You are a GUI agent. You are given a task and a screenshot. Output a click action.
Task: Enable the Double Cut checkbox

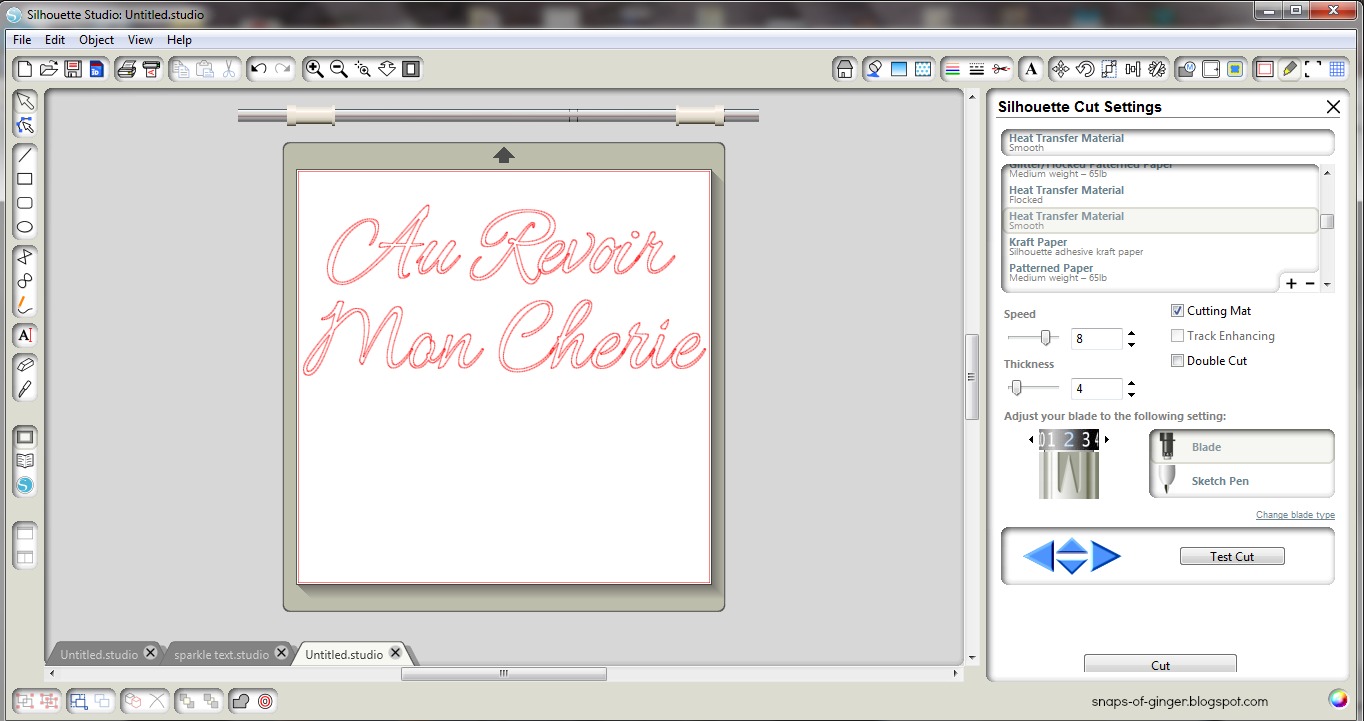pyautogui.click(x=1177, y=361)
